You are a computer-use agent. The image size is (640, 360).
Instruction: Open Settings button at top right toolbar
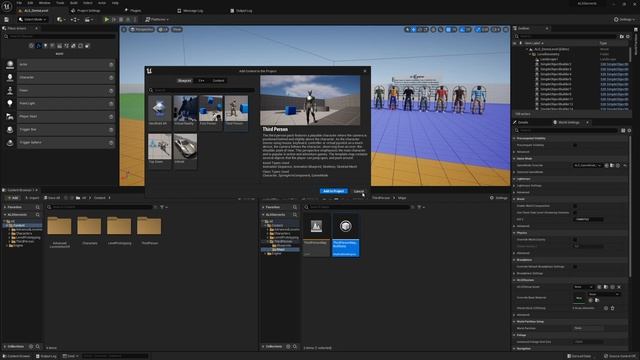623,19
